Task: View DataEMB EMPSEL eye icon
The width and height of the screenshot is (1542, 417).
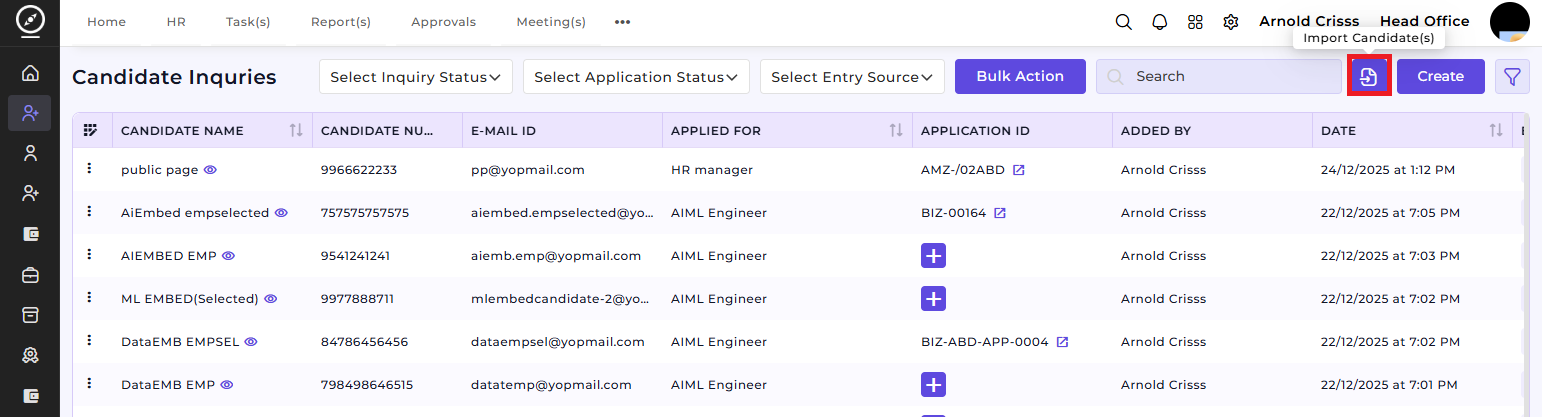Action: click(x=251, y=342)
